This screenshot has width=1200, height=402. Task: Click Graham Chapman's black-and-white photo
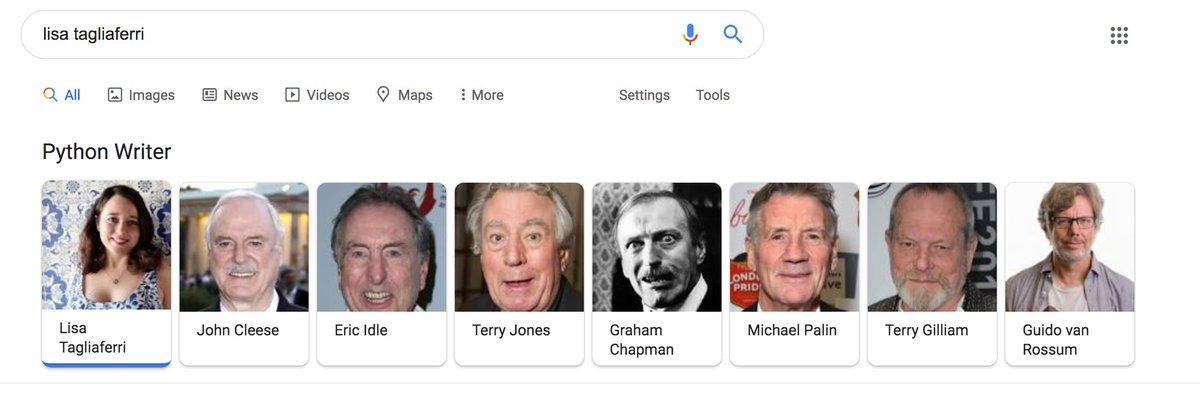pos(657,248)
